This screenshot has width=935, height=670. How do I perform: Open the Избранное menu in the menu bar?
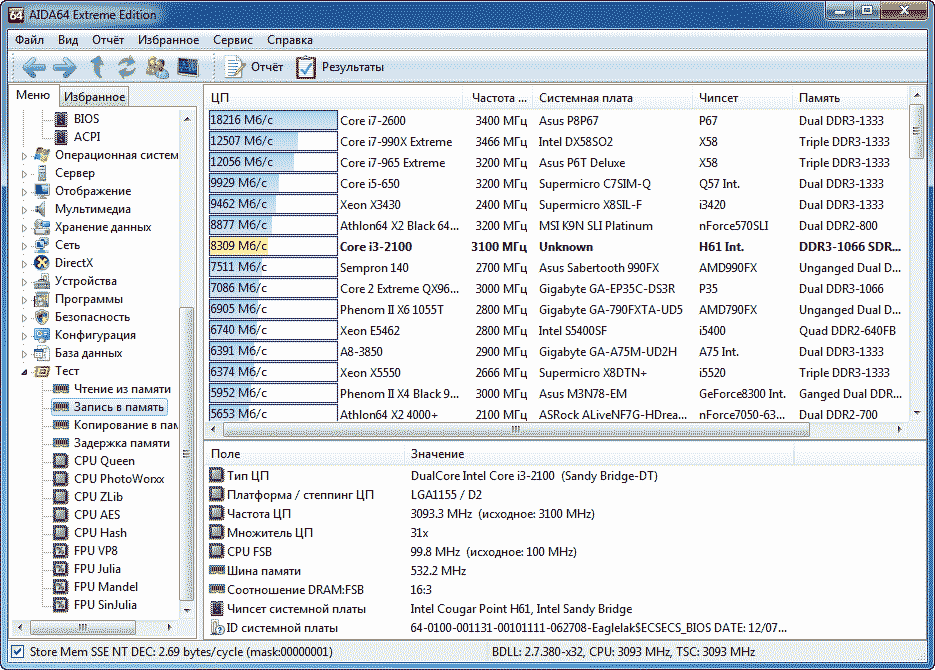pyautogui.click(x=169, y=40)
